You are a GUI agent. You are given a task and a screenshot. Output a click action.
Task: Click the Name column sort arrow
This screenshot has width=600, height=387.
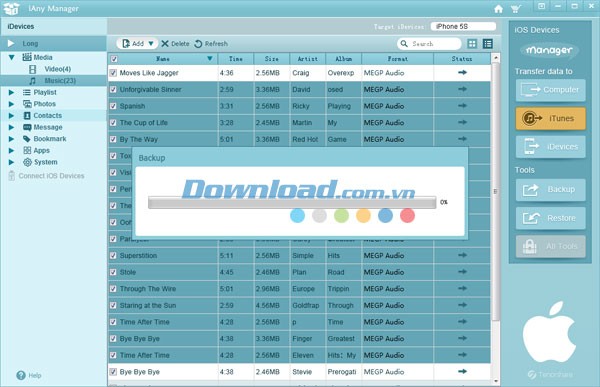pos(210,59)
